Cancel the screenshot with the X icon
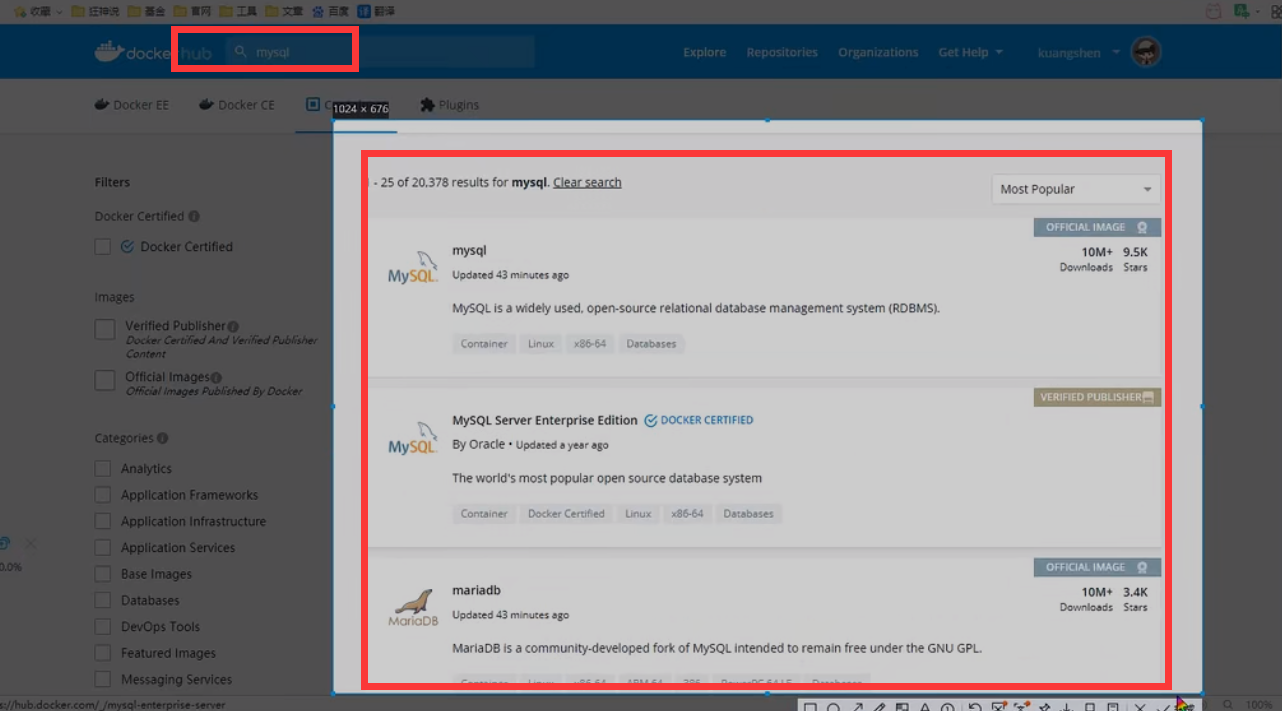Screen dimensions: 1282x711 [x=1140, y=706]
